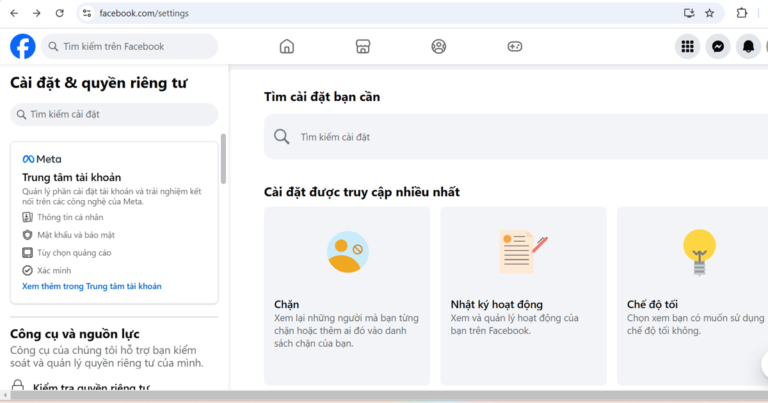
Task: Click Mật khẩu và bảo mật shield icon
Action: point(27,235)
